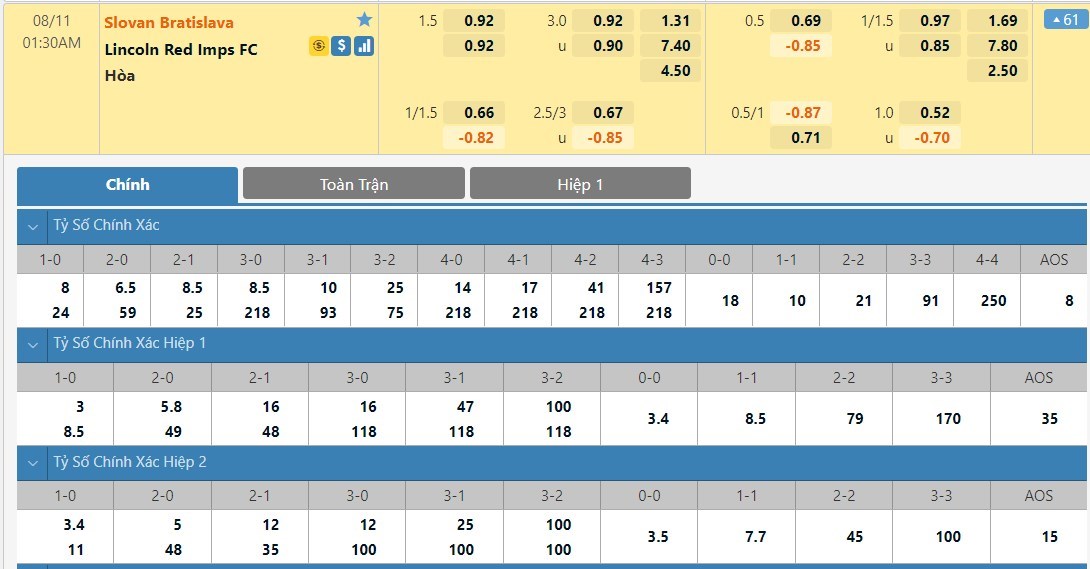Choose 7.7 odds for second-half 1-1
The height and width of the screenshot is (569, 1090).
(x=755, y=537)
